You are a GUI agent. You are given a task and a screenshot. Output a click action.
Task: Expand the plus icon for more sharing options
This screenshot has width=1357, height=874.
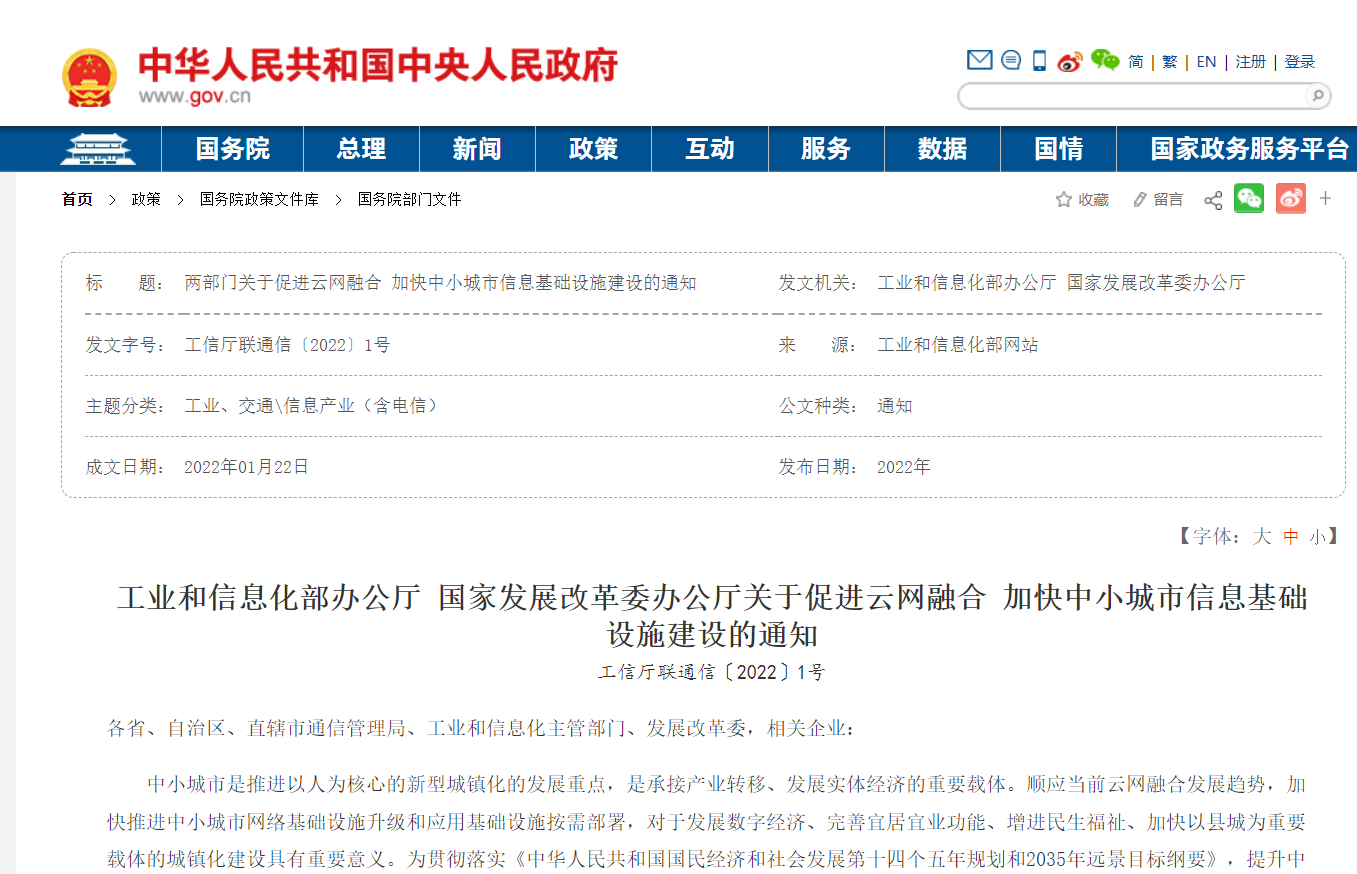click(x=1325, y=199)
